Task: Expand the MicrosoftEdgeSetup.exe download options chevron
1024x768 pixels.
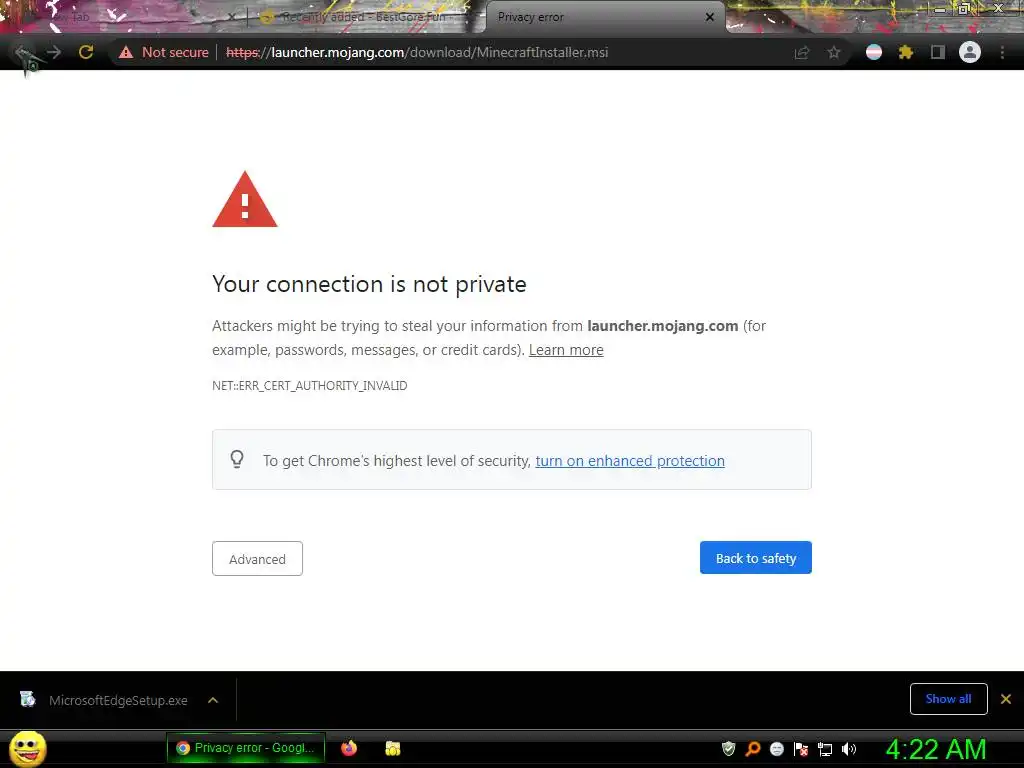Action: [x=213, y=700]
